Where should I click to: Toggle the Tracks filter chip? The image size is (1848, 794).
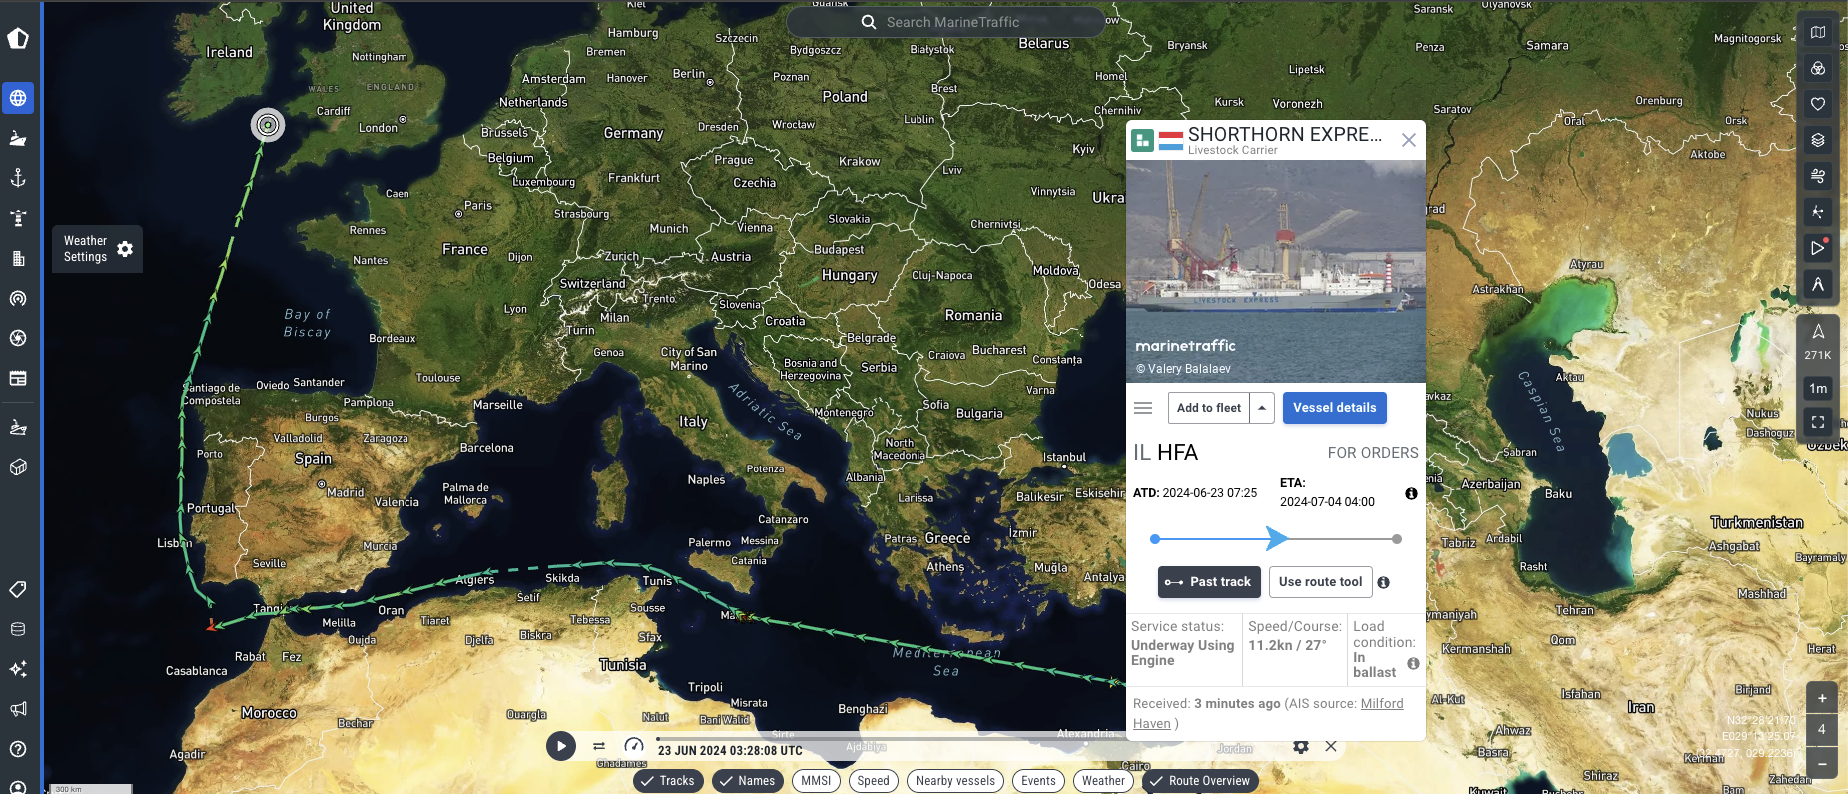click(x=668, y=781)
